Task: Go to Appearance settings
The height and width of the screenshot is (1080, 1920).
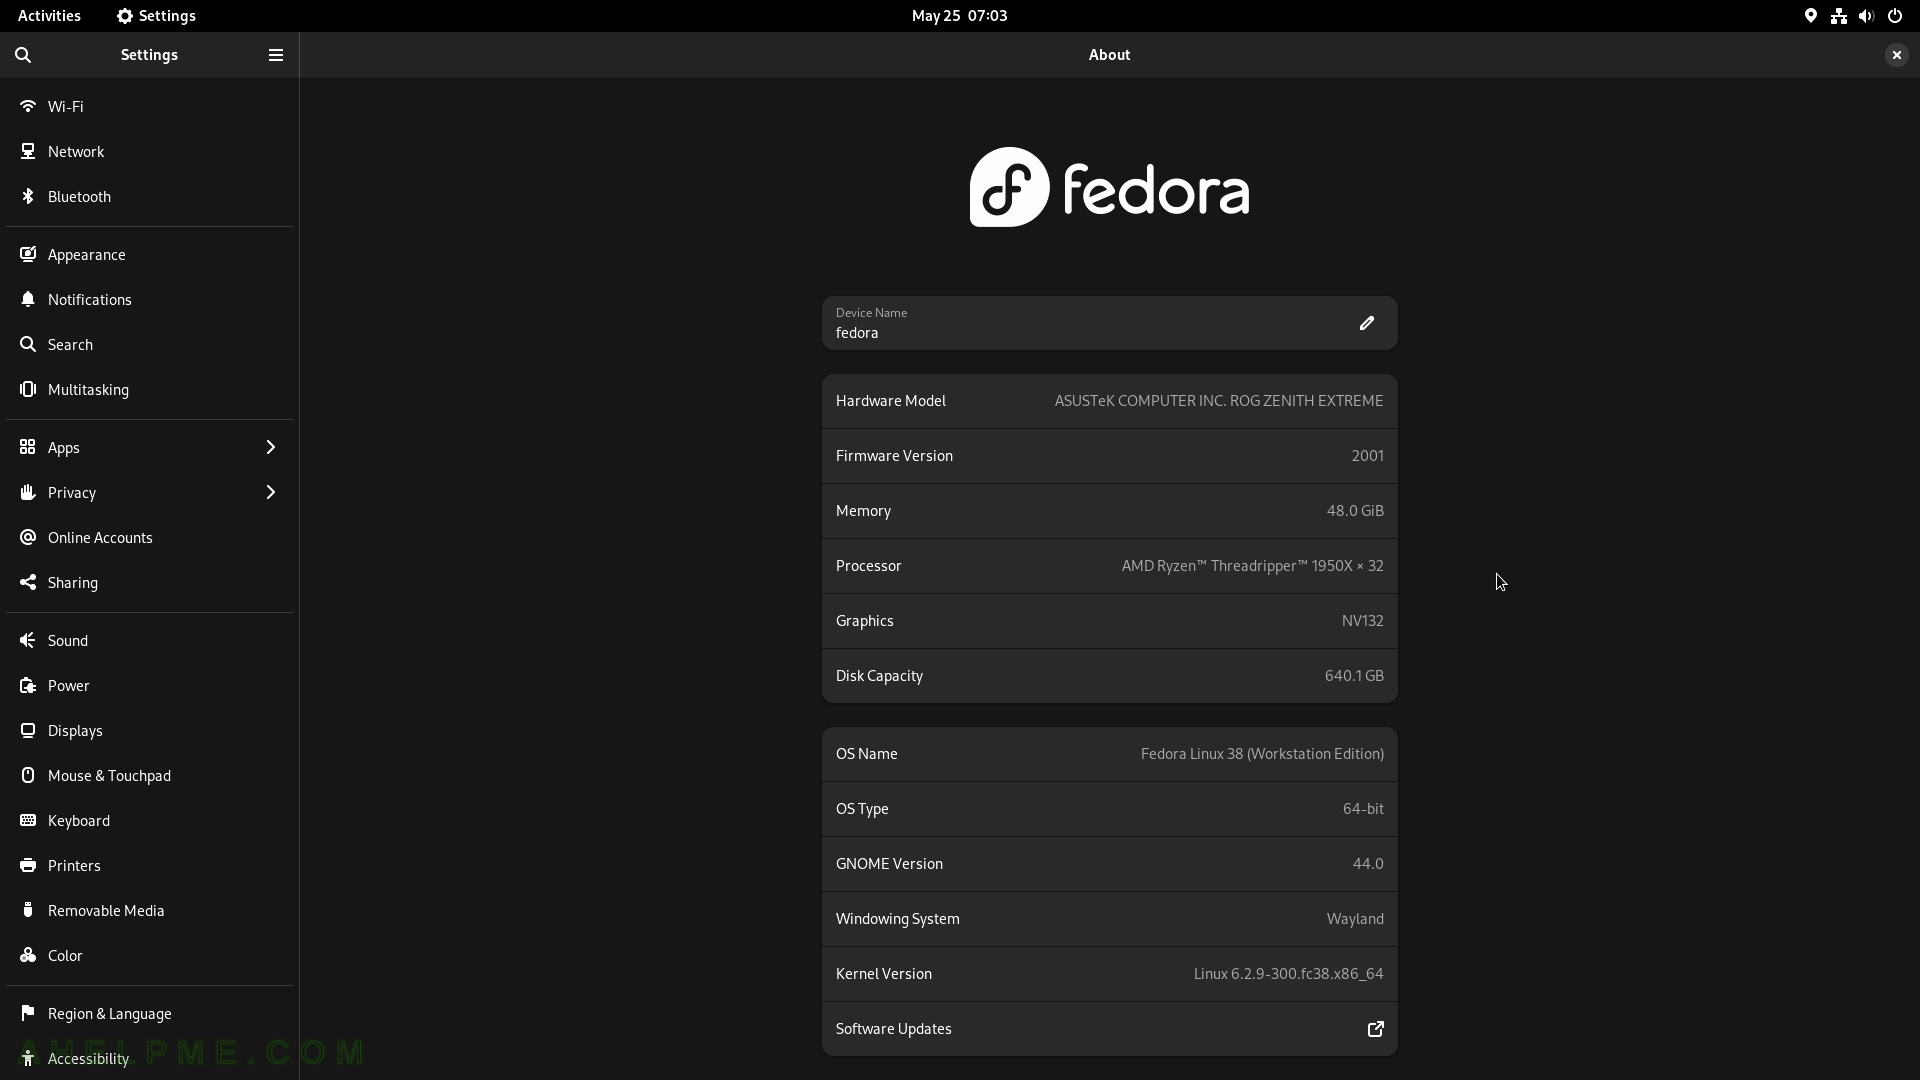Action: [150, 254]
